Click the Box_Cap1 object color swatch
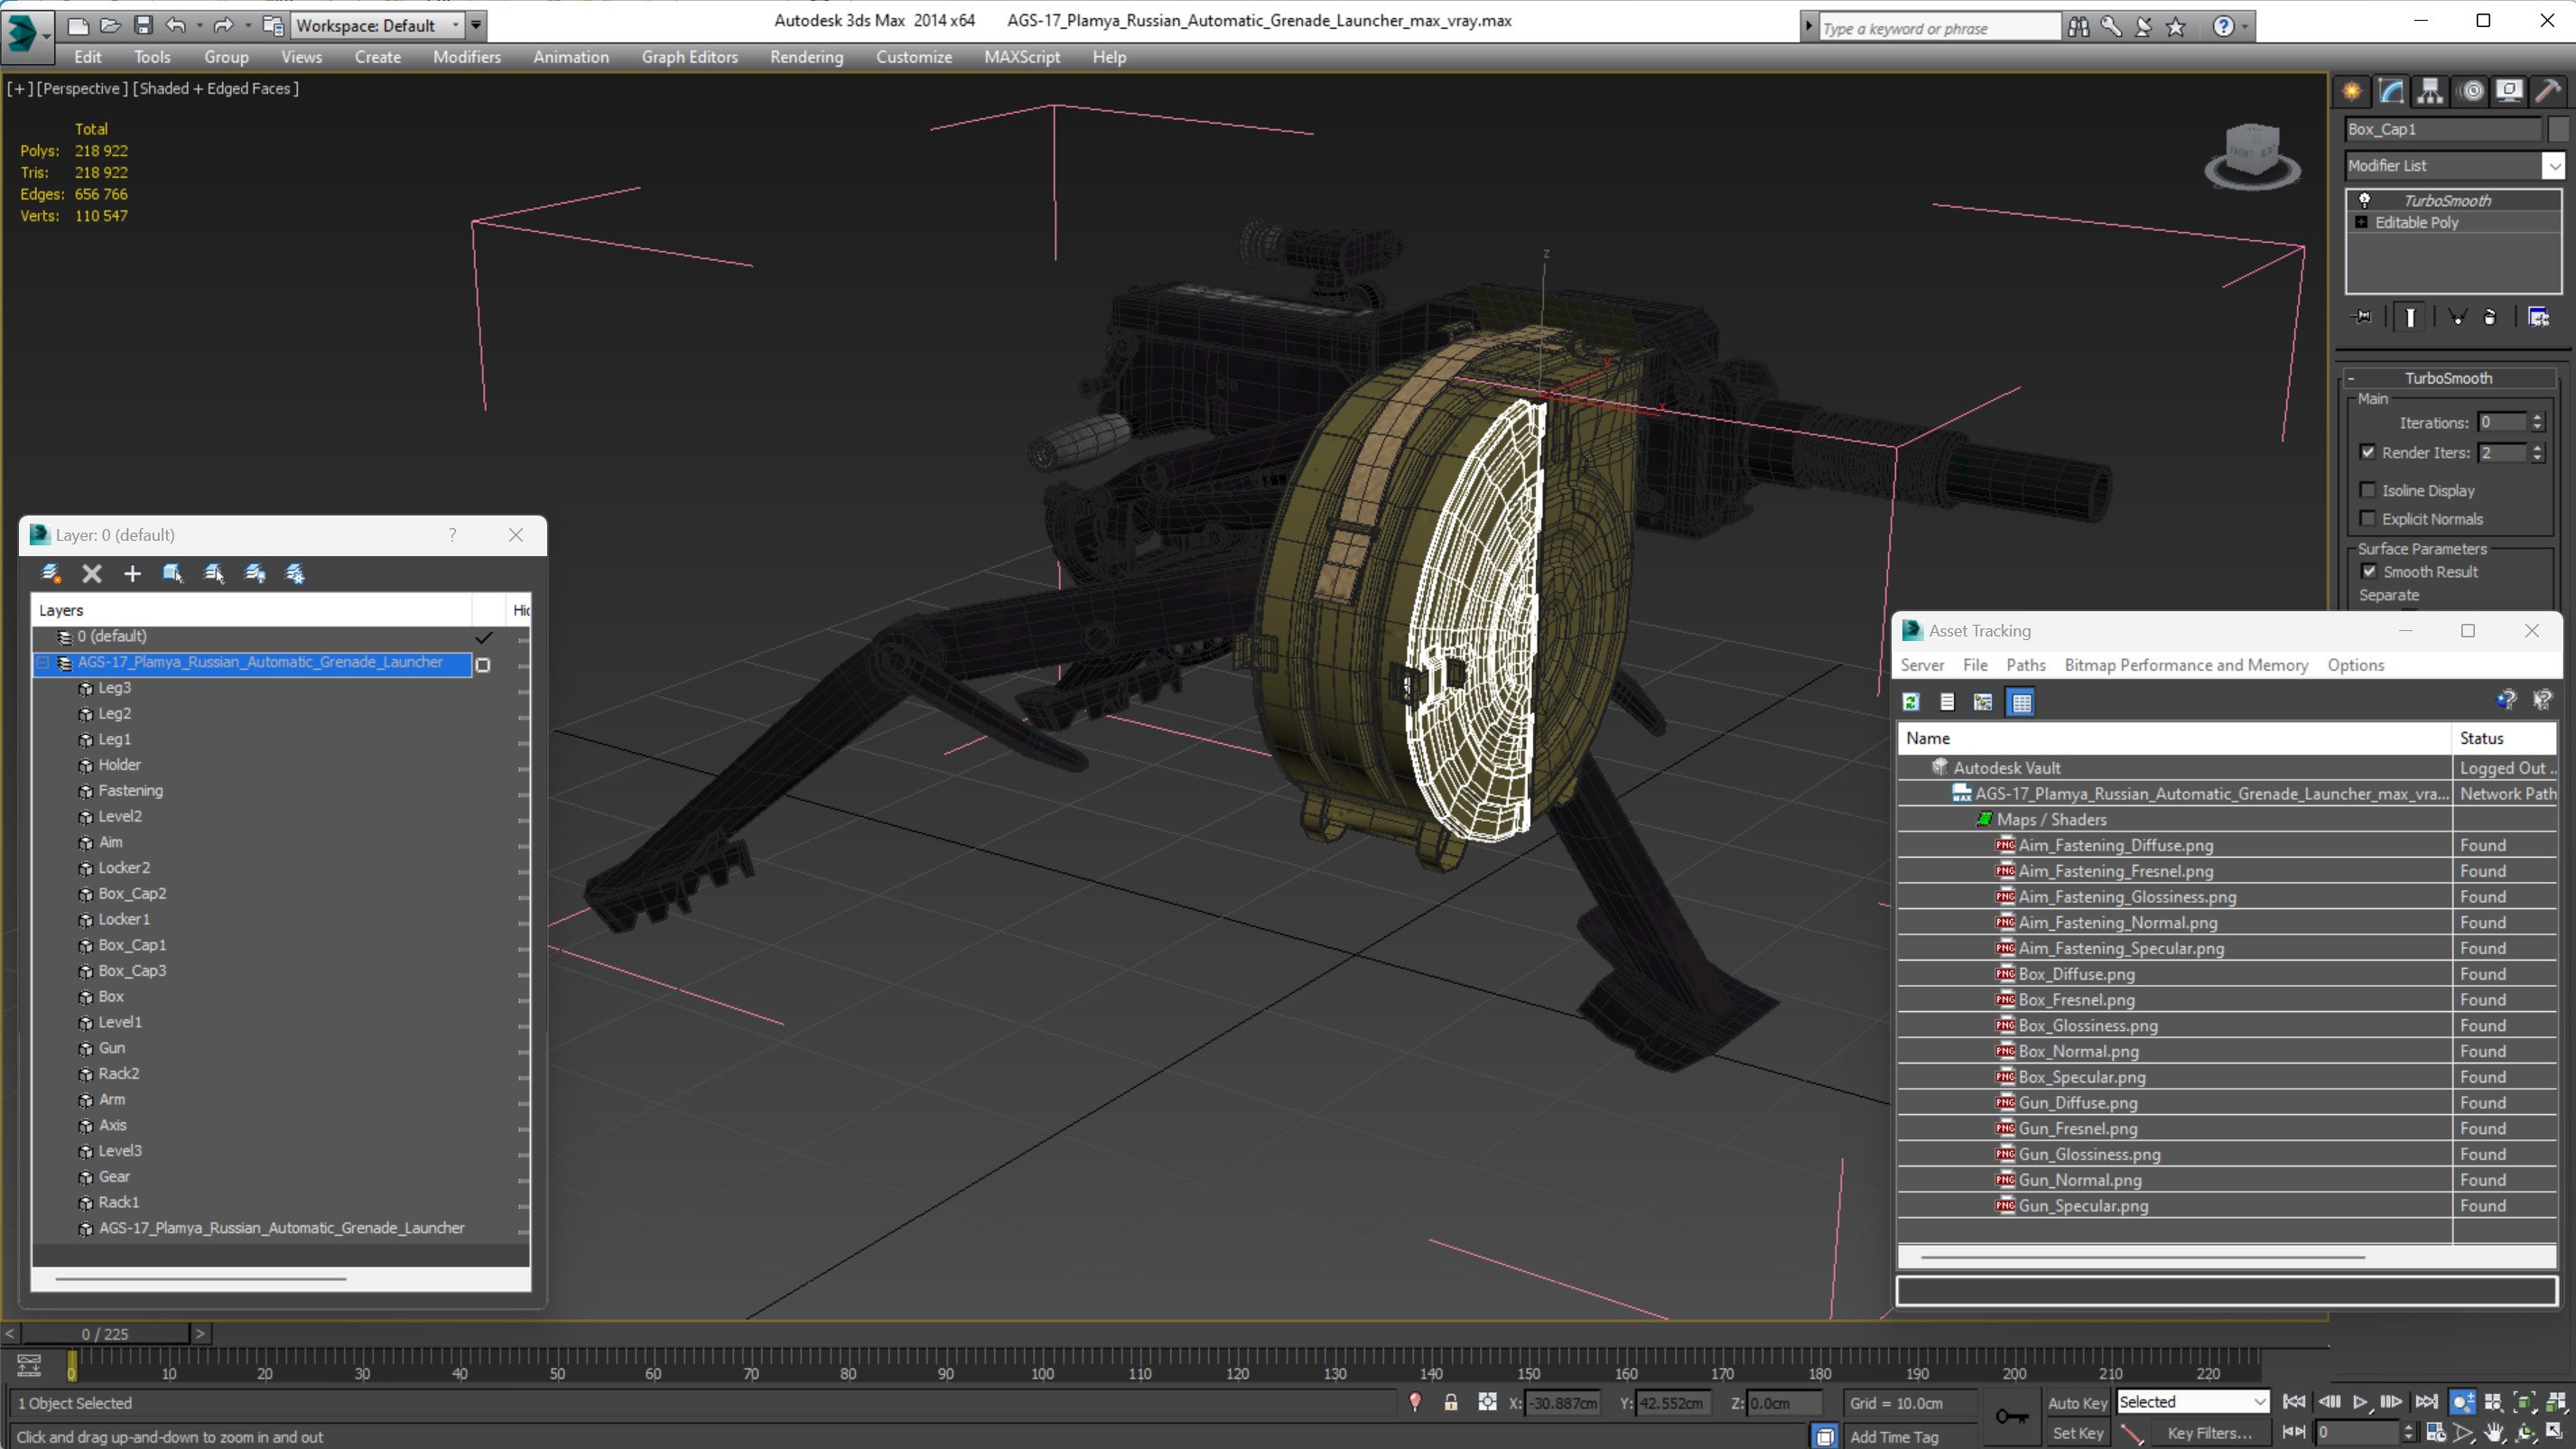2576x1449 pixels. (x=2558, y=129)
